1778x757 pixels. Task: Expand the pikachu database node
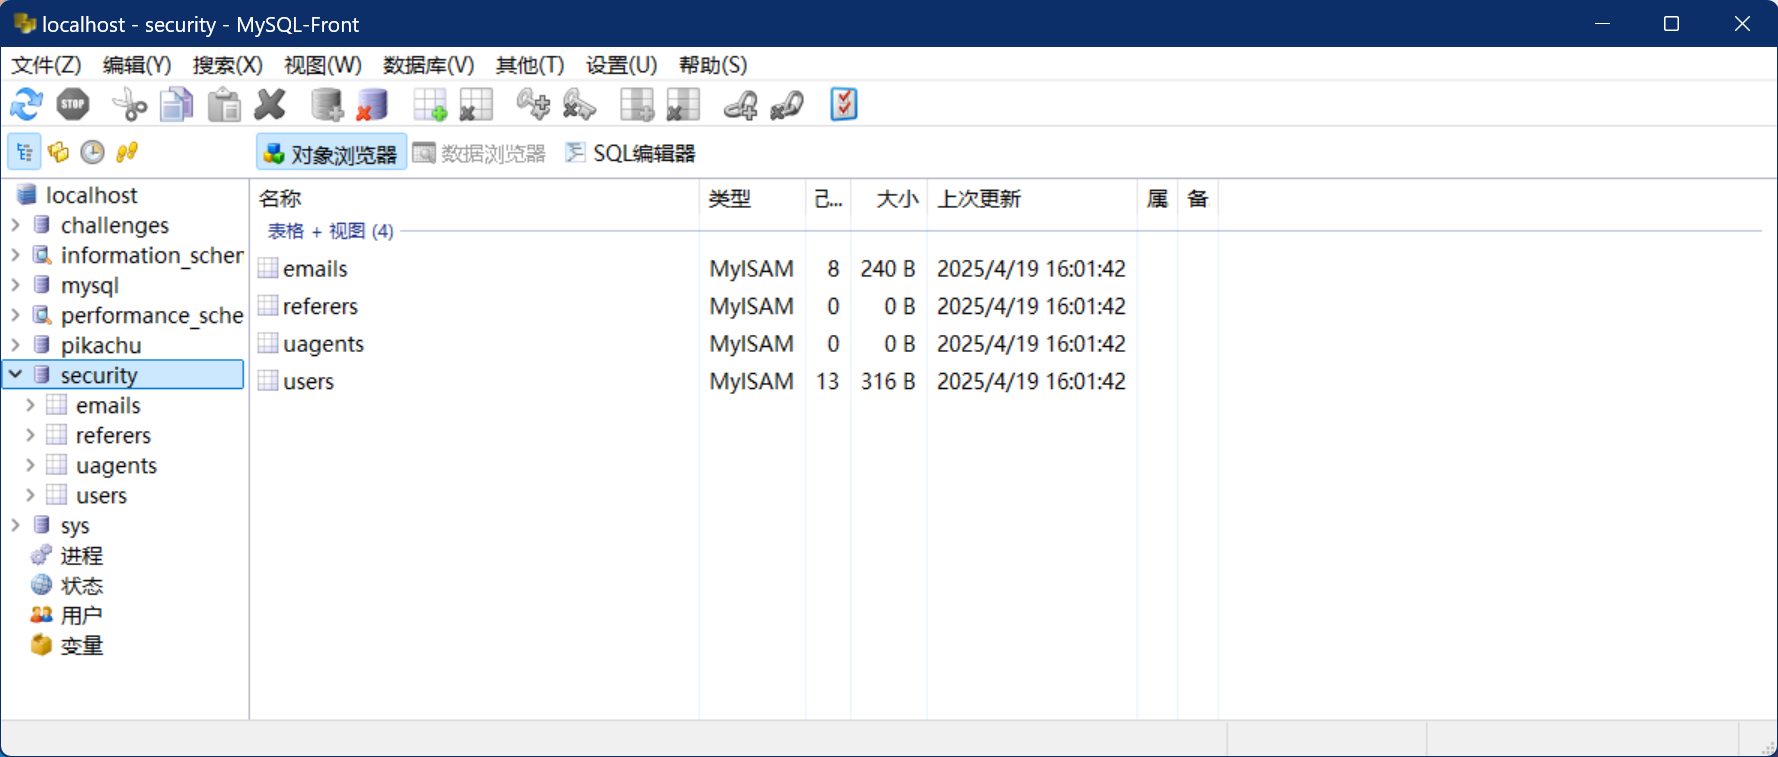[16, 345]
